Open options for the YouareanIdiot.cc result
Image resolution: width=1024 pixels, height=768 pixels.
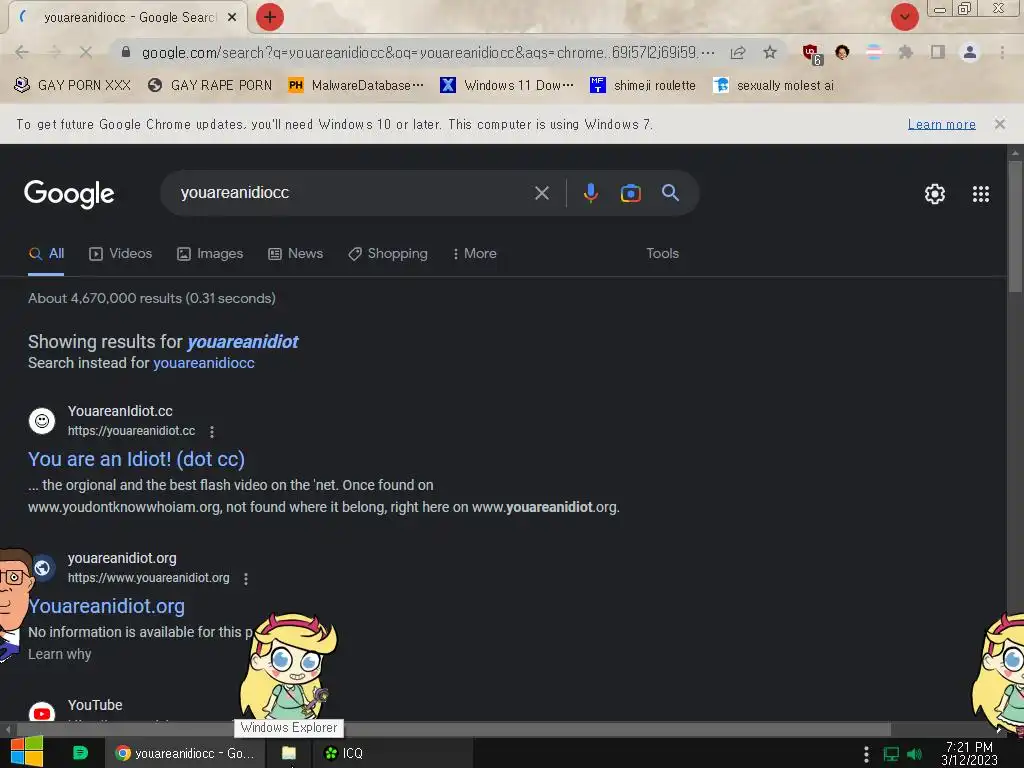click(212, 432)
